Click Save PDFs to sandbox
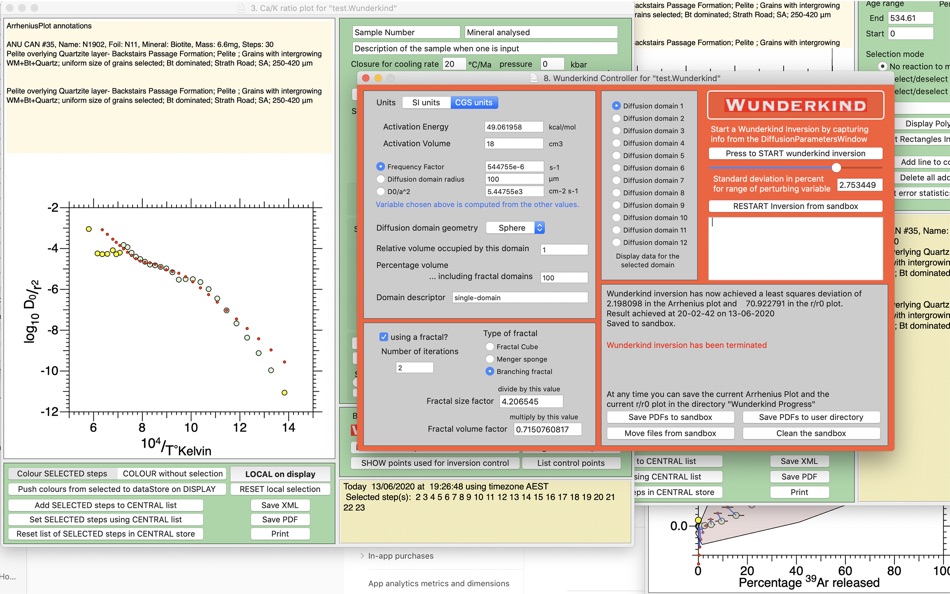 (x=670, y=417)
